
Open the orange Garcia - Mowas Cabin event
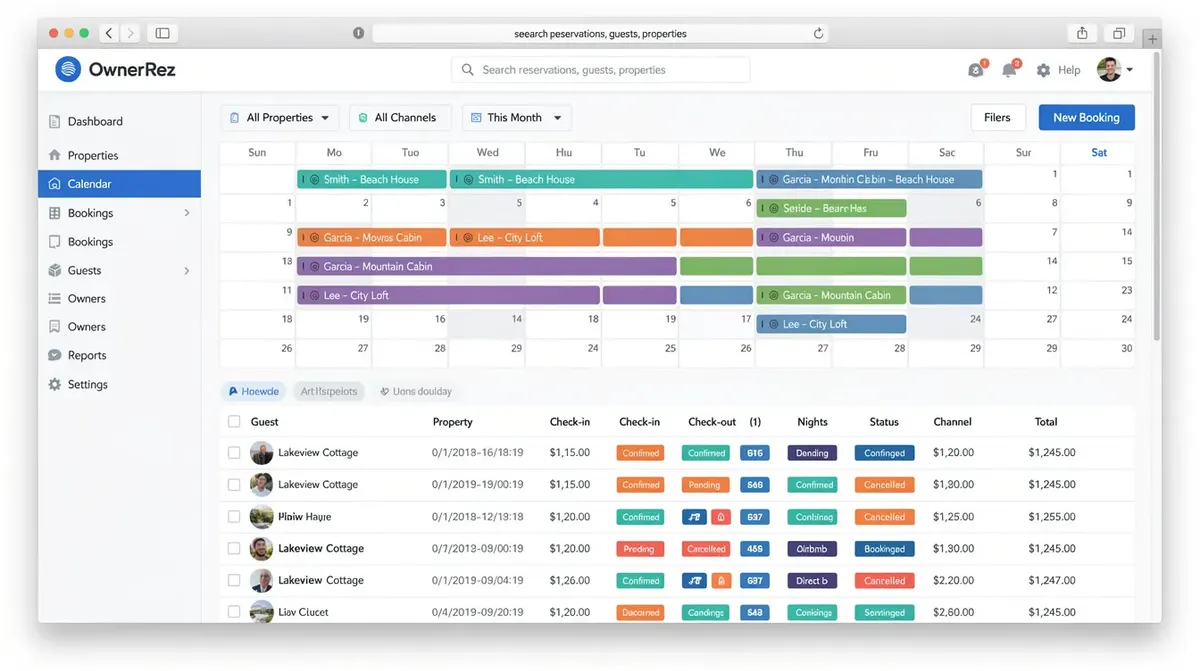tap(372, 238)
